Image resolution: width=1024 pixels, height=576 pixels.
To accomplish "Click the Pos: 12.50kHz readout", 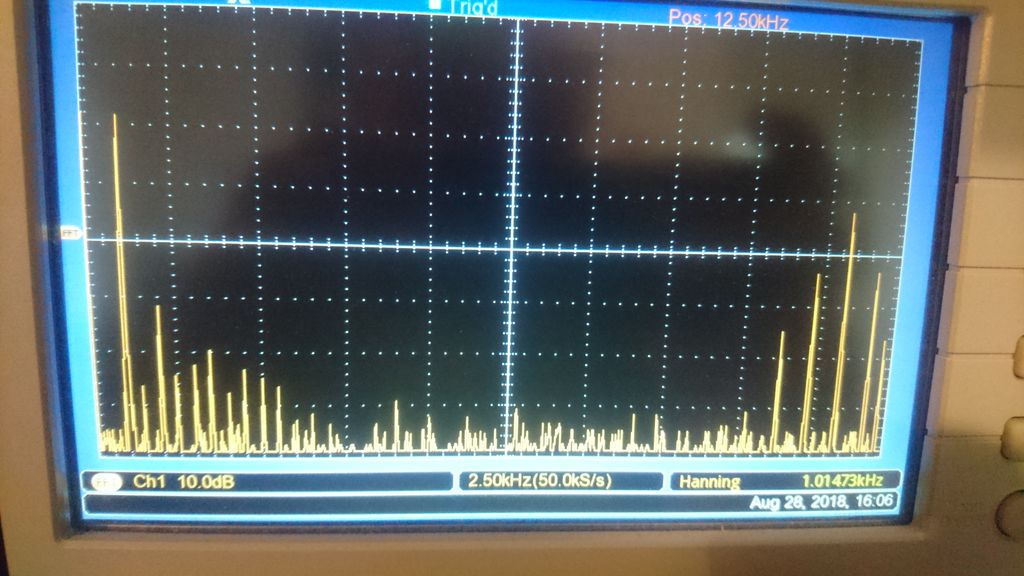I will (728, 20).
